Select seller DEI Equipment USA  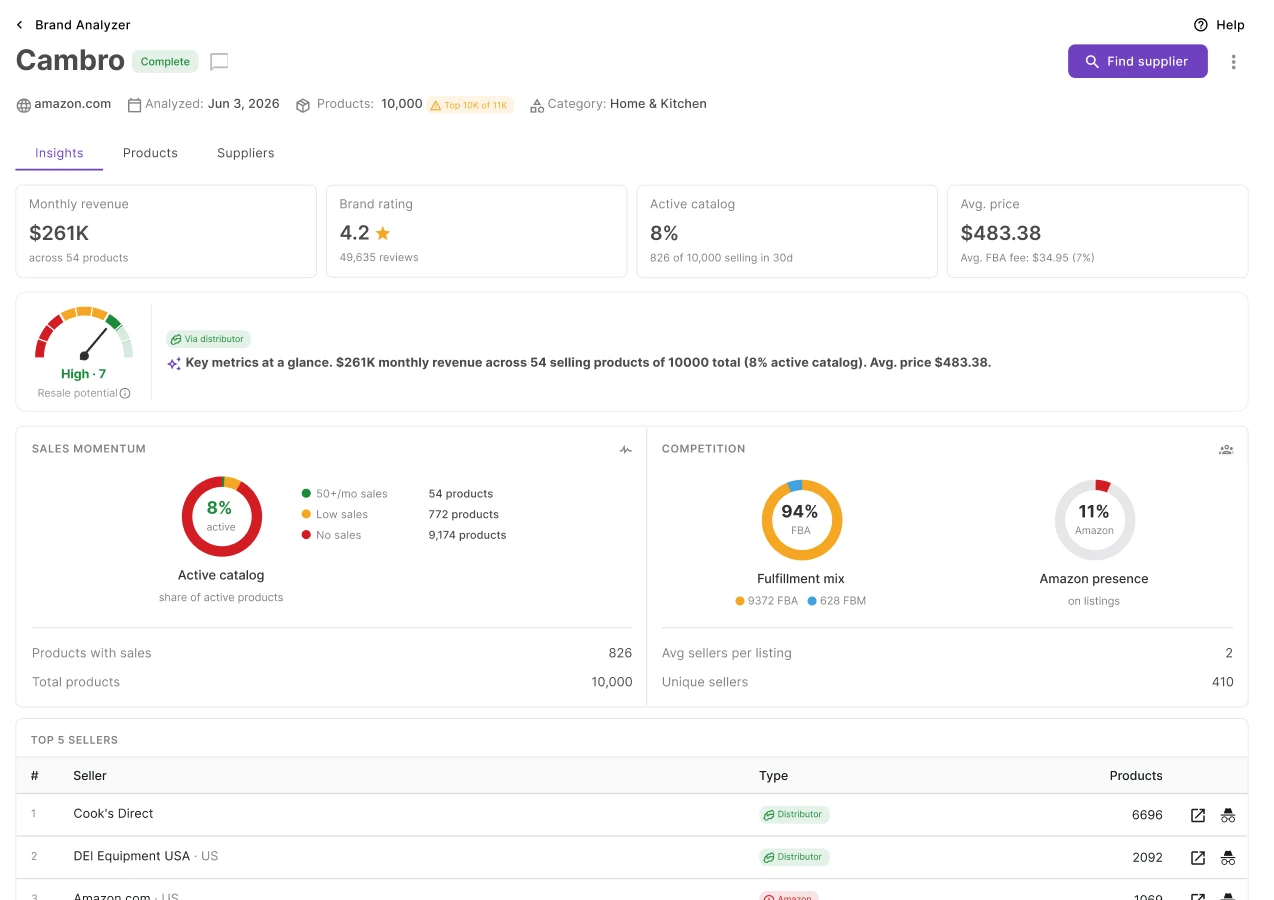131,857
